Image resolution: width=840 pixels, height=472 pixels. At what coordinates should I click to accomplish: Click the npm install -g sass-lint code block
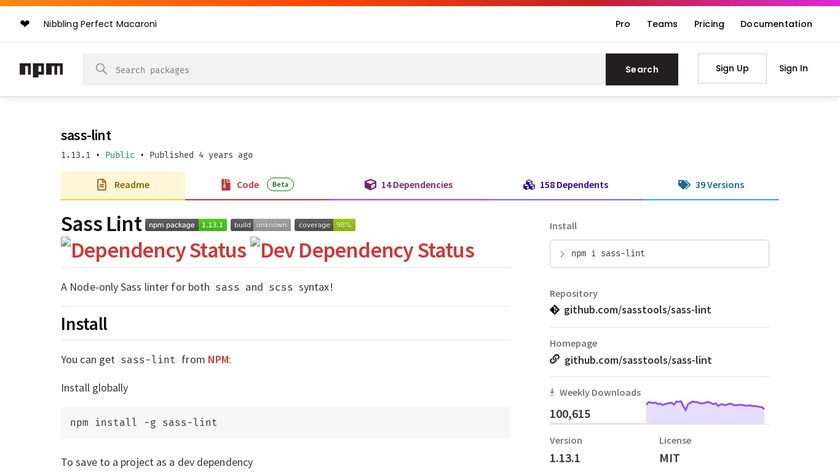[286, 422]
